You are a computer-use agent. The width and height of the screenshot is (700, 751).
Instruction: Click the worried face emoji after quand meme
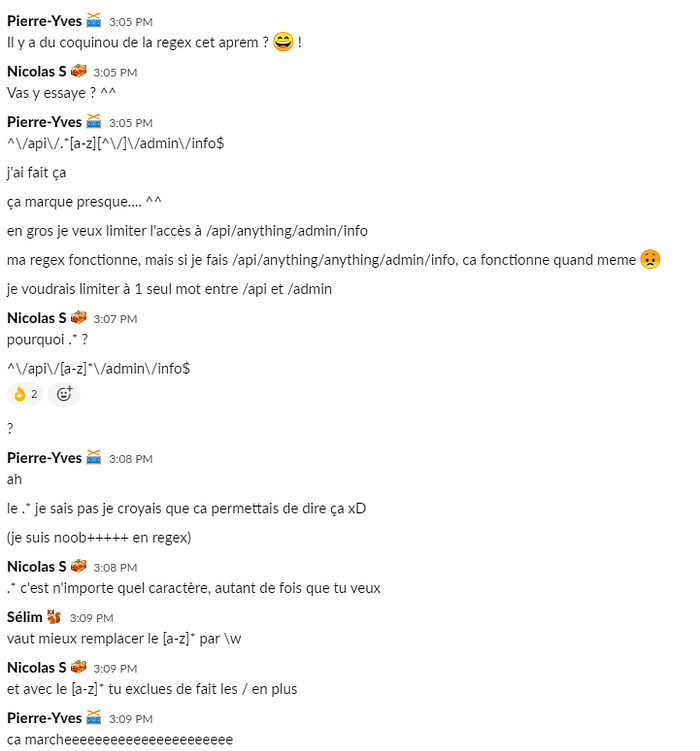650,259
